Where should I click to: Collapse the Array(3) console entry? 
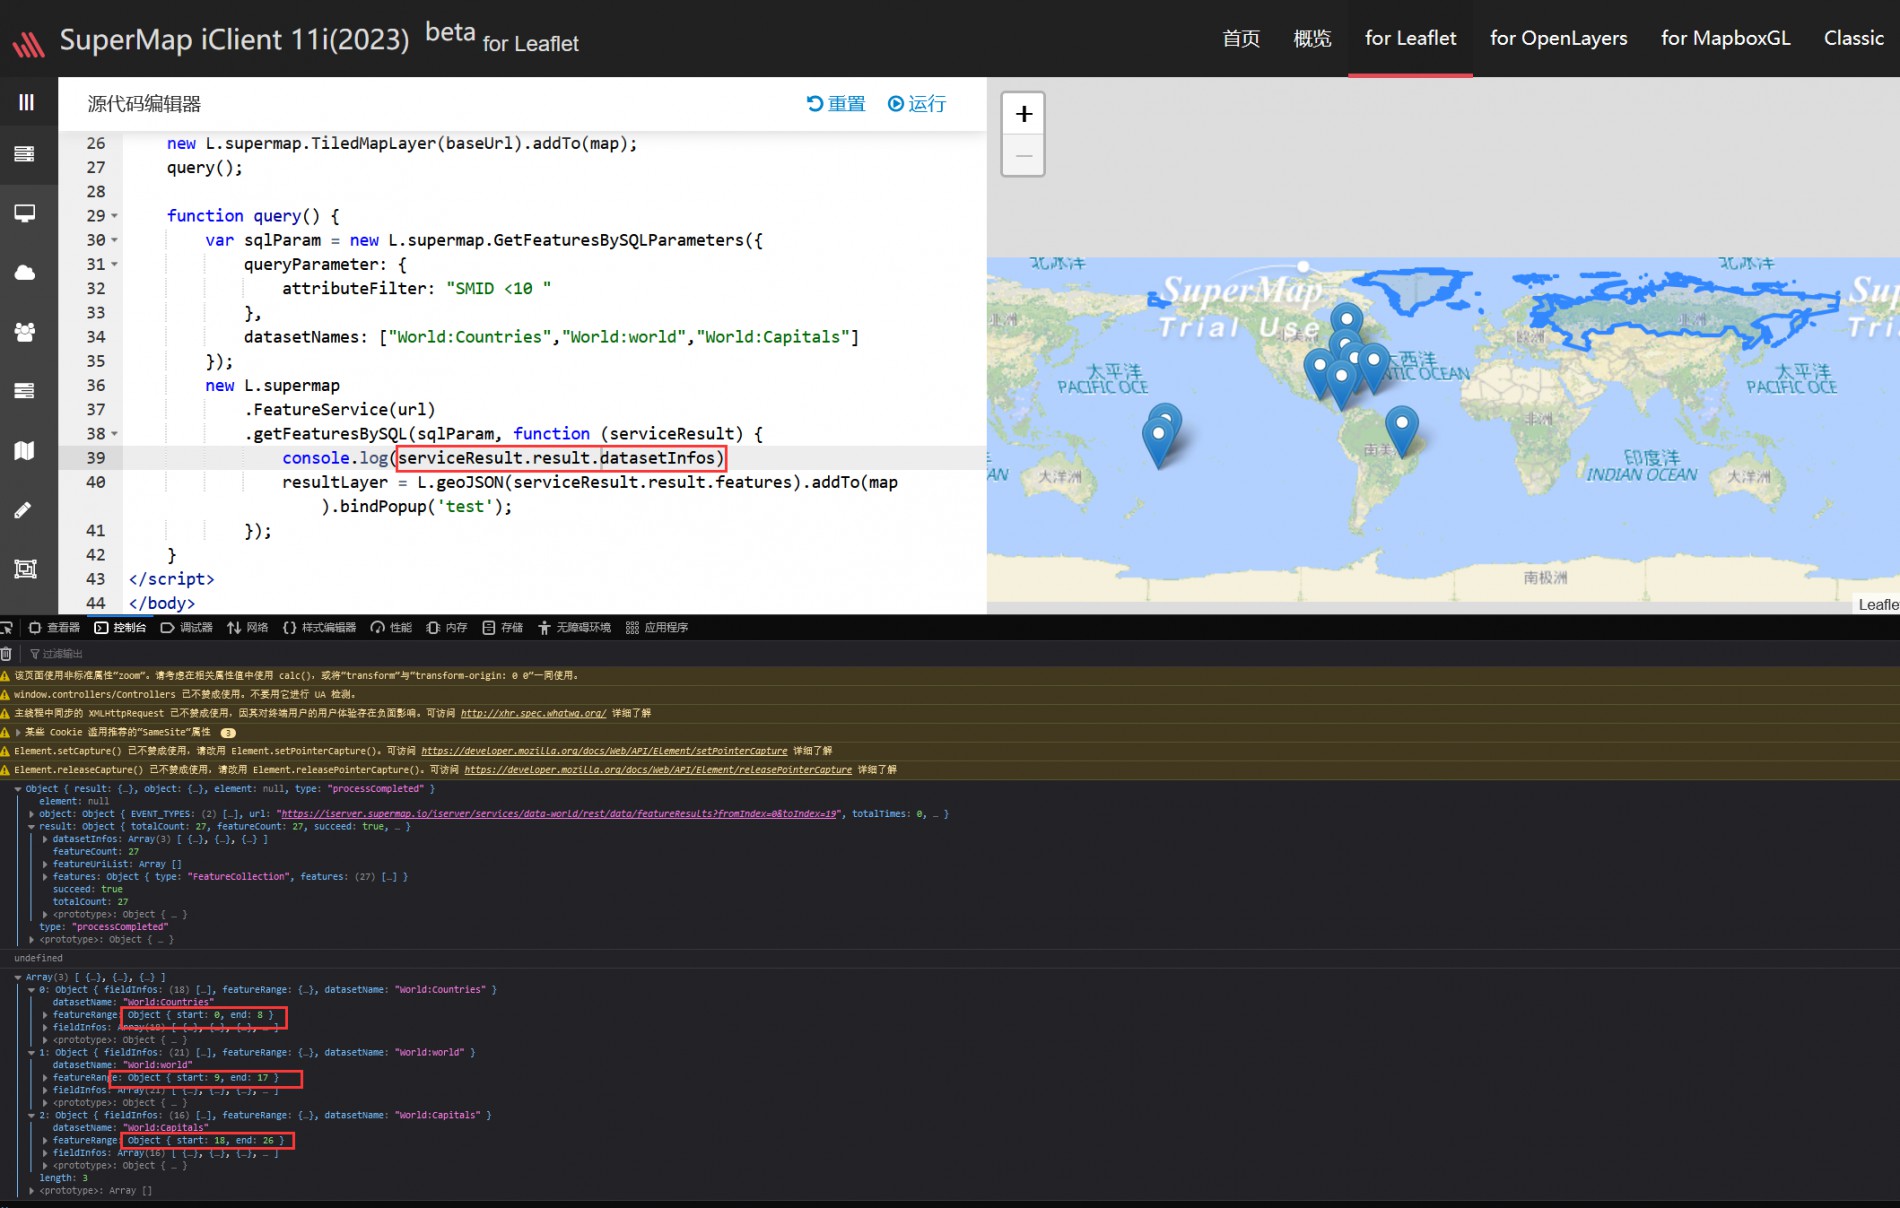tap(18, 977)
